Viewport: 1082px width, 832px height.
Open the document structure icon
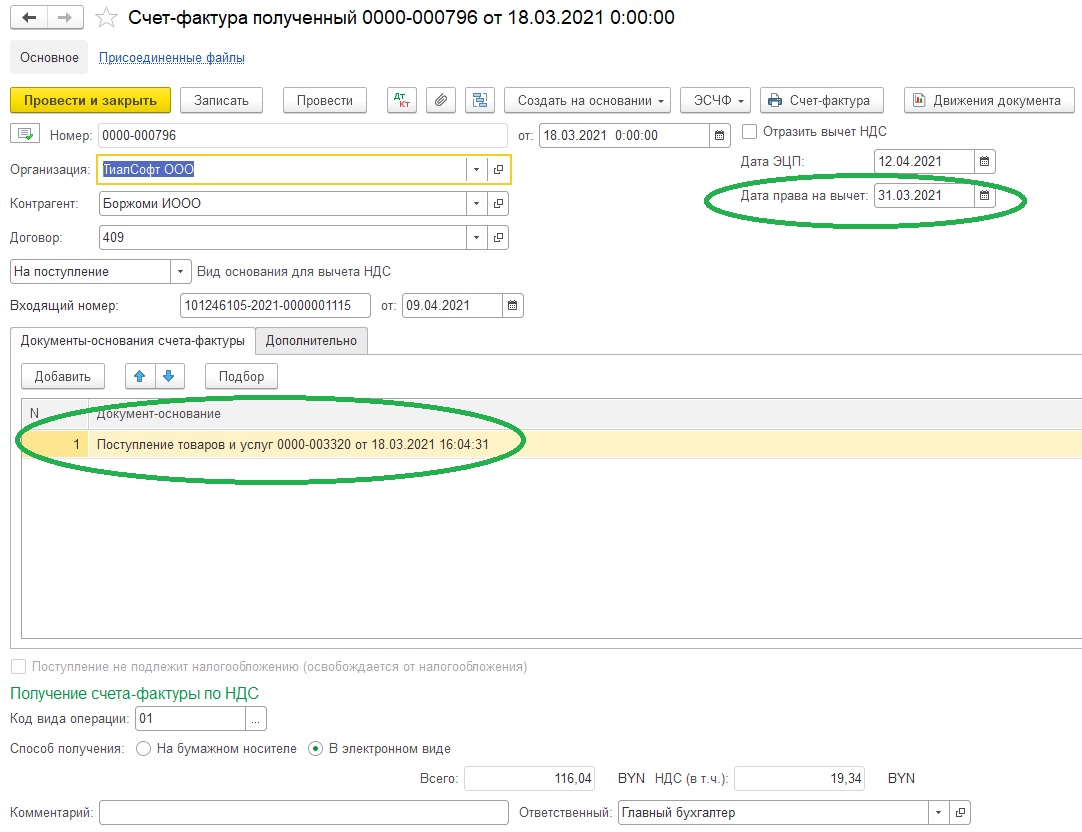pos(481,100)
